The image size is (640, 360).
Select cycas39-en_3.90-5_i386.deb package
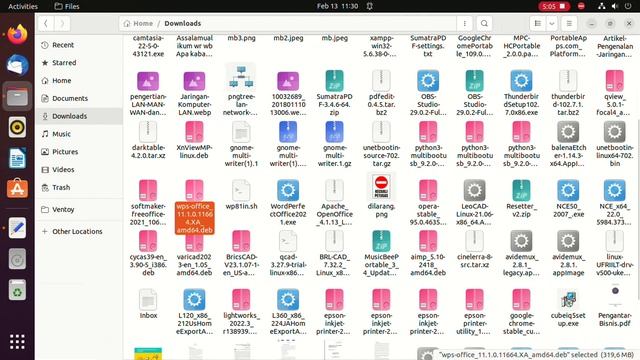coord(148,253)
